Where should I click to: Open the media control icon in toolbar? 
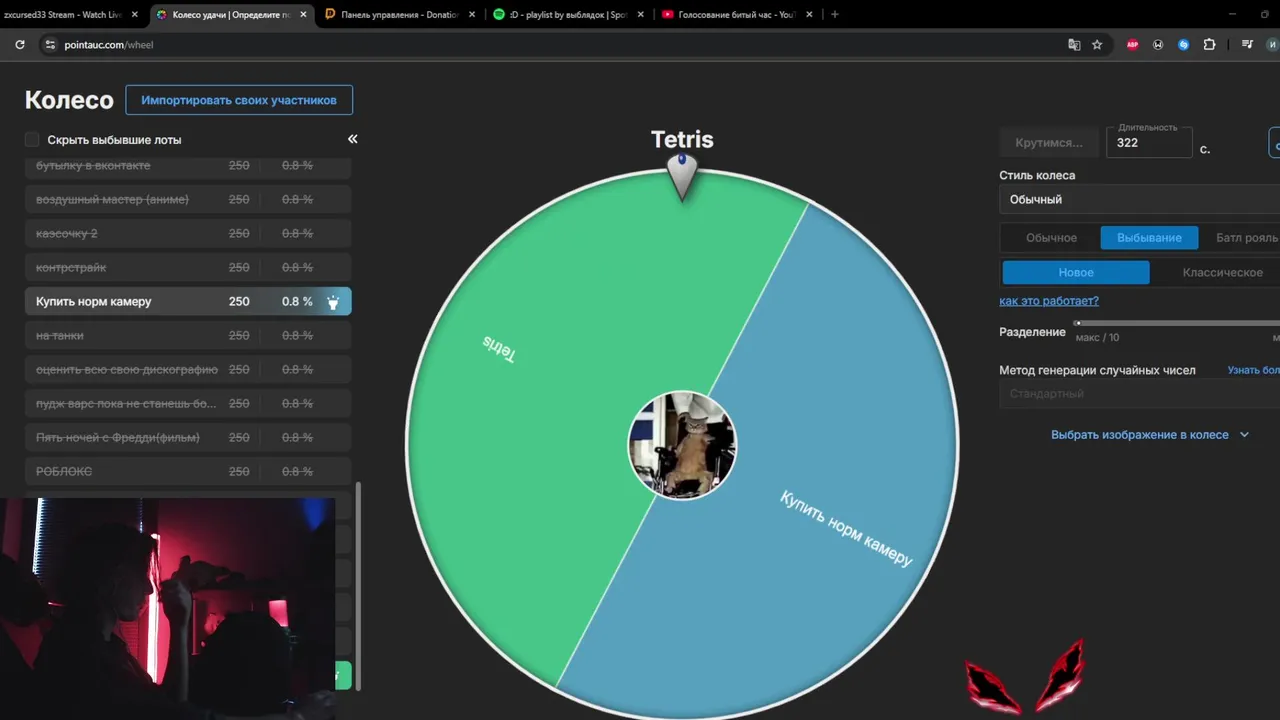coord(1247,44)
